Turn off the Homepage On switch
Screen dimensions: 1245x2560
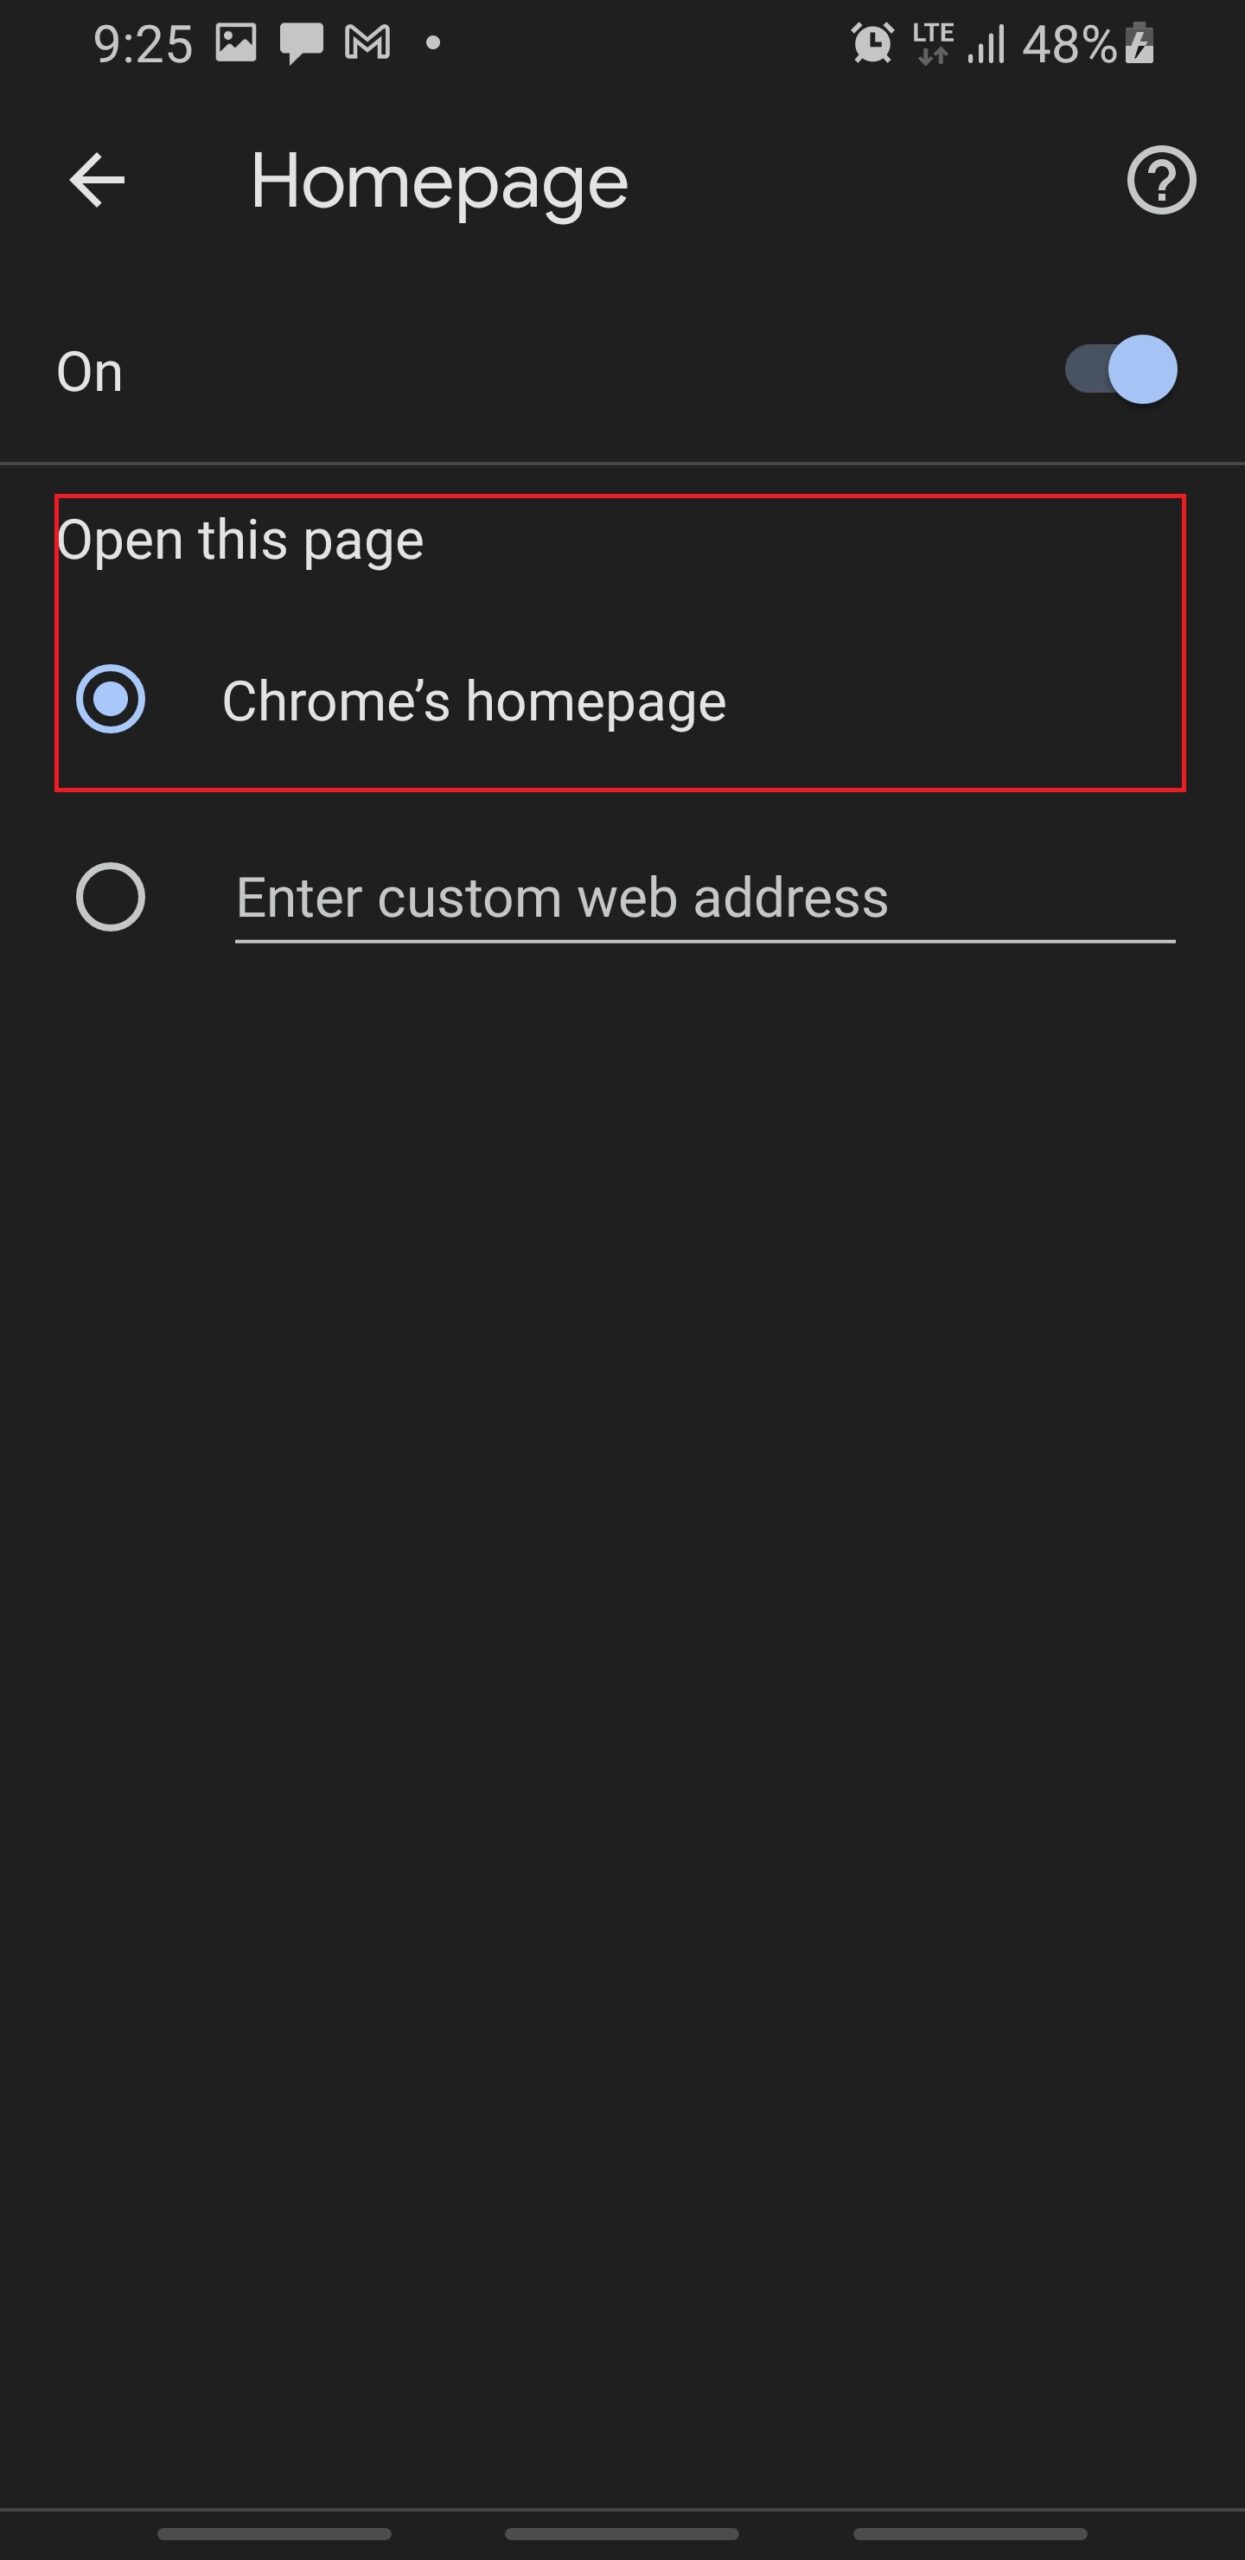[x=1121, y=370]
